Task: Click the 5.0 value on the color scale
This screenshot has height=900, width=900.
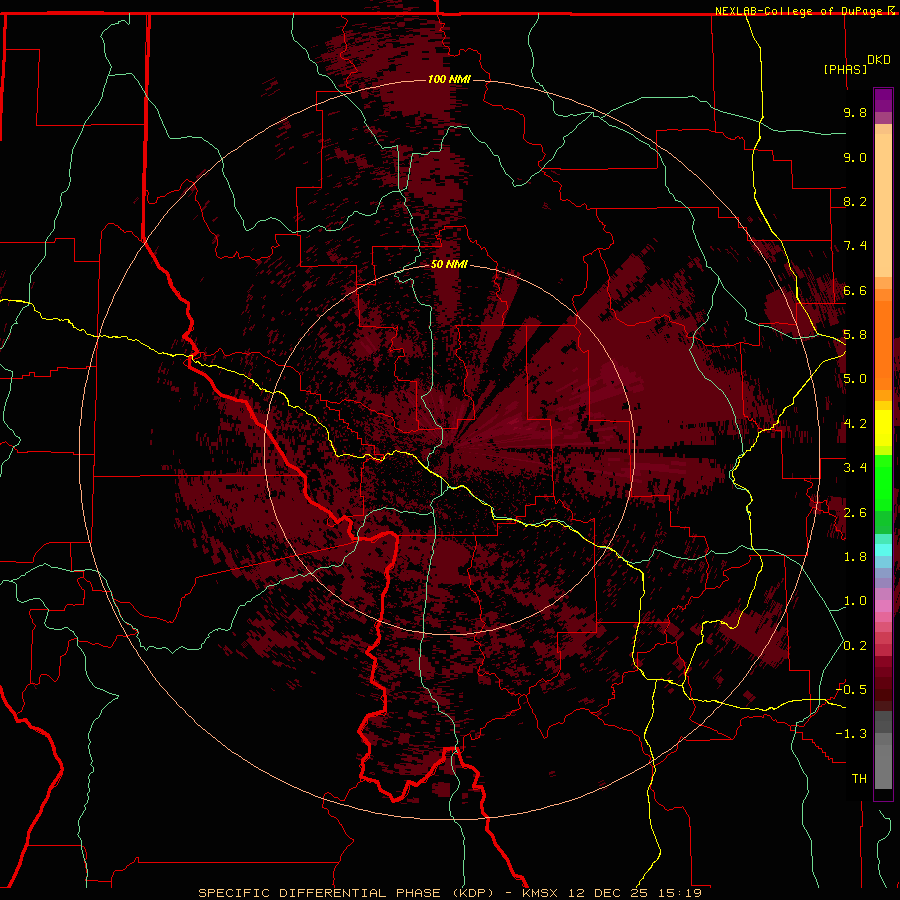Action: click(x=855, y=379)
